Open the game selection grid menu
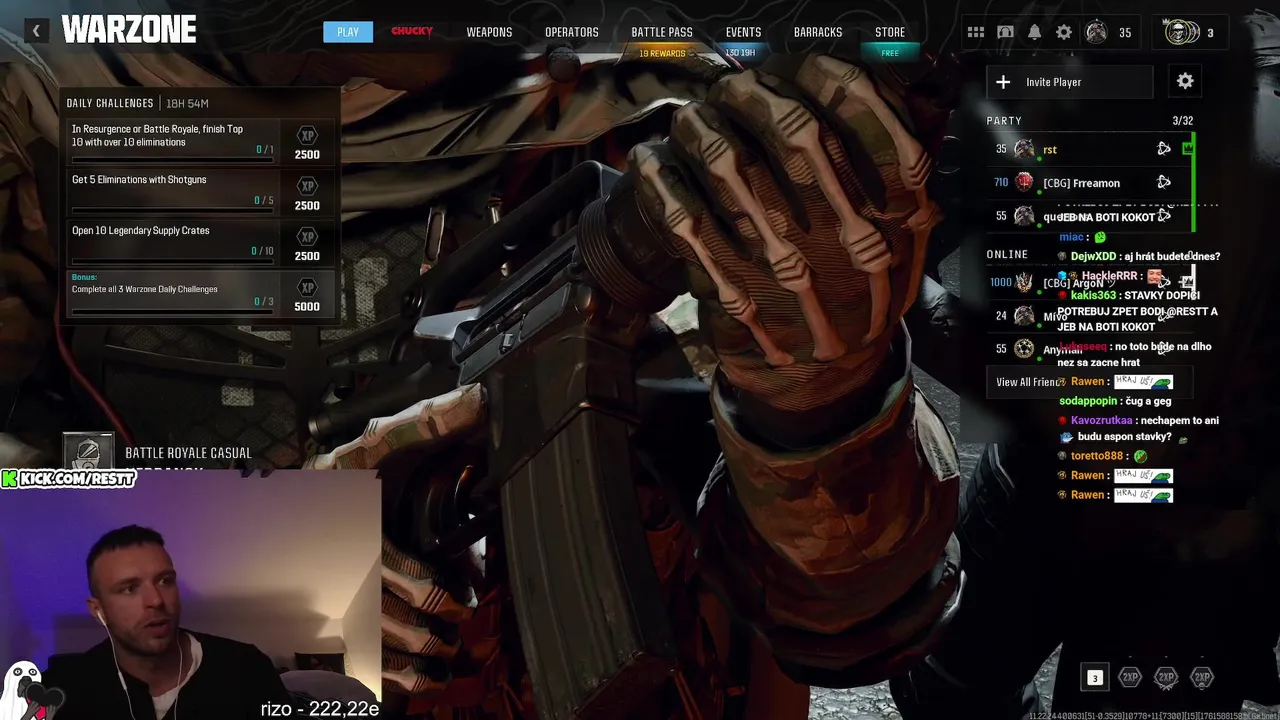The width and height of the screenshot is (1280, 720). point(976,32)
